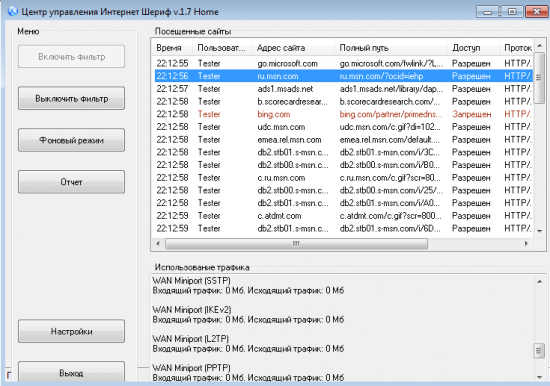Click the horizontal scrollbar right arrow
Image resolution: width=550 pixels, height=386 pixels.
pyautogui.click(x=526, y=244)
